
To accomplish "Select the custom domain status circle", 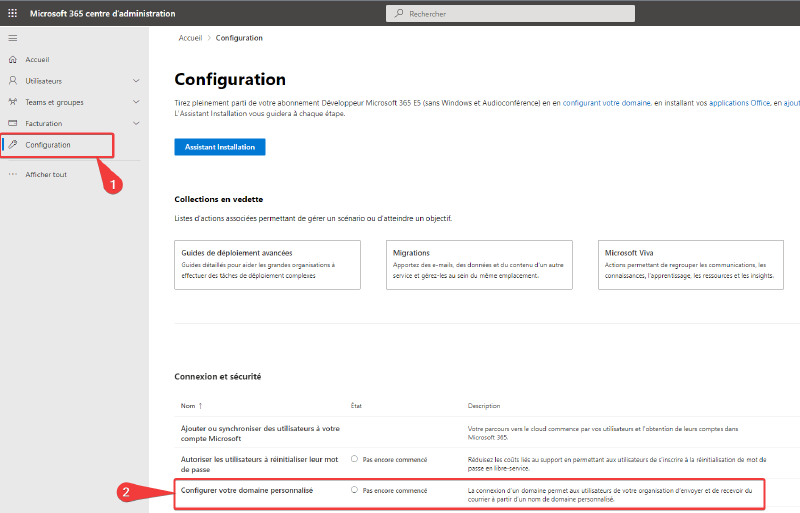I will [354, 490].
